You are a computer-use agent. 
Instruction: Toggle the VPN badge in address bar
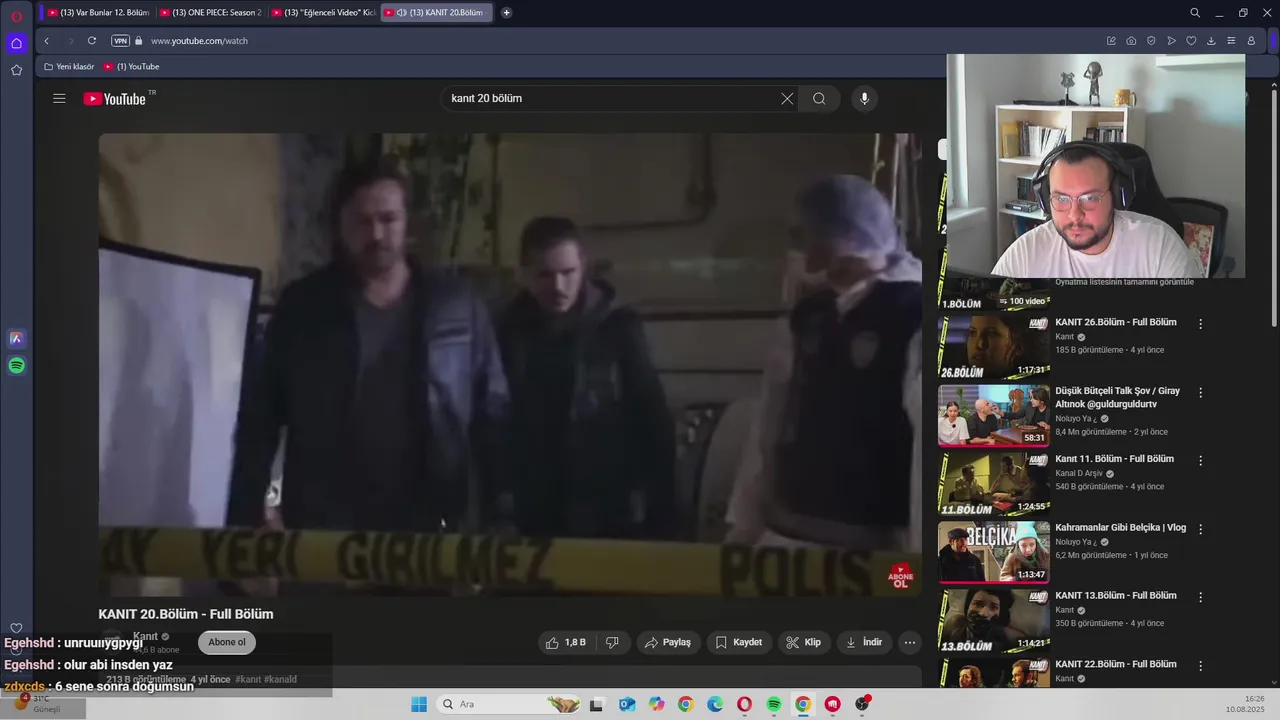click(120, 41)
